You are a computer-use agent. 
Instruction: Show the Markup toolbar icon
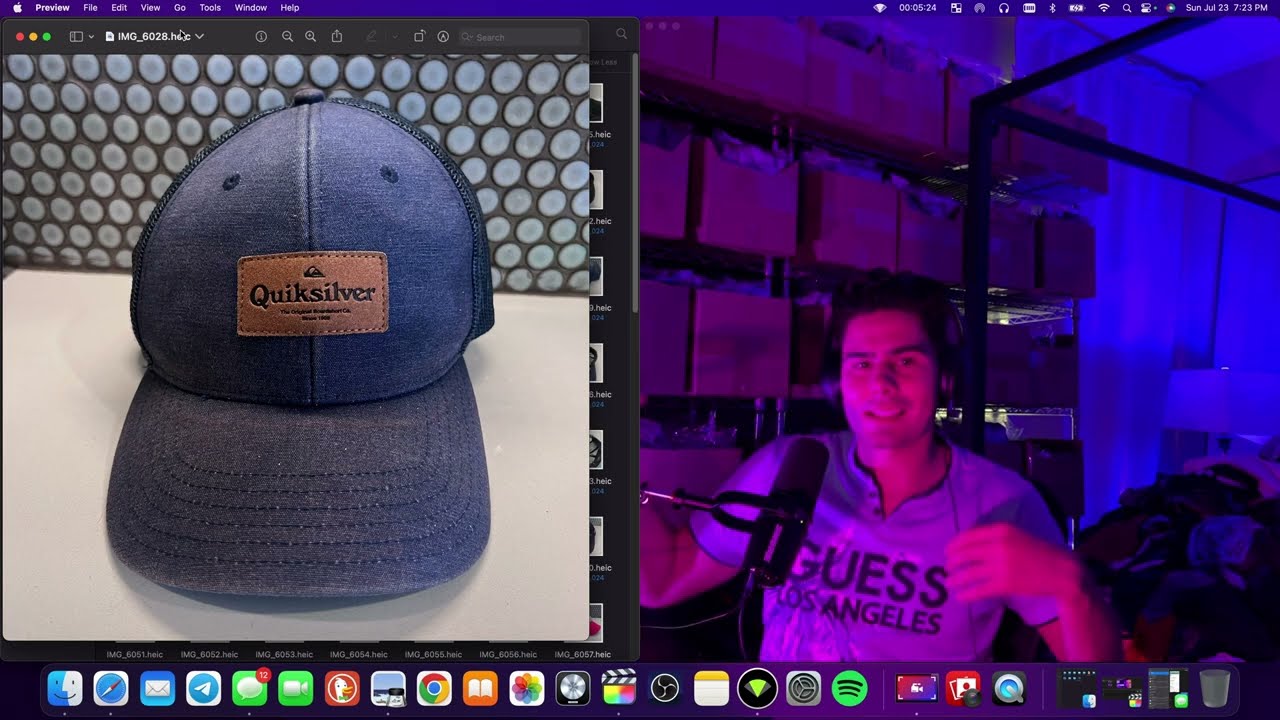(443, 37)
